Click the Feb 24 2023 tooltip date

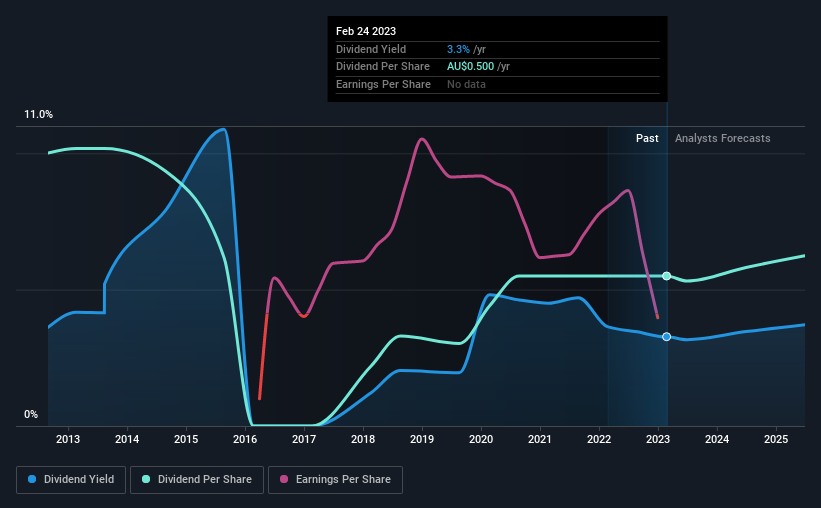[366, 31]
